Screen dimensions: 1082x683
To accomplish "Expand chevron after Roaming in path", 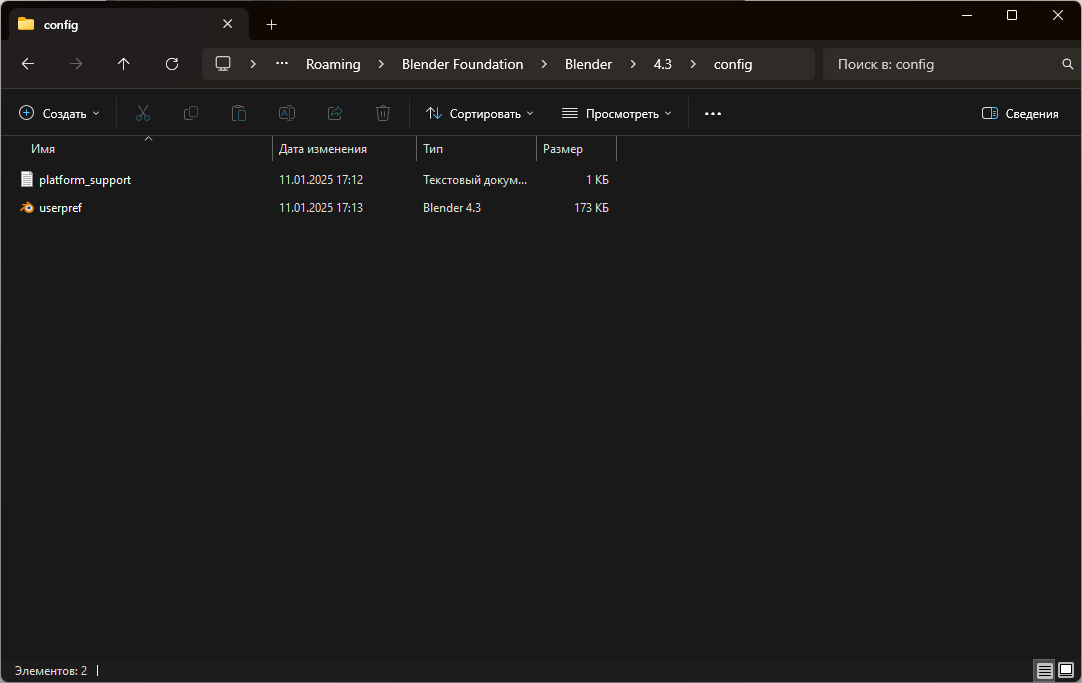I will click(x=381, y=64).
